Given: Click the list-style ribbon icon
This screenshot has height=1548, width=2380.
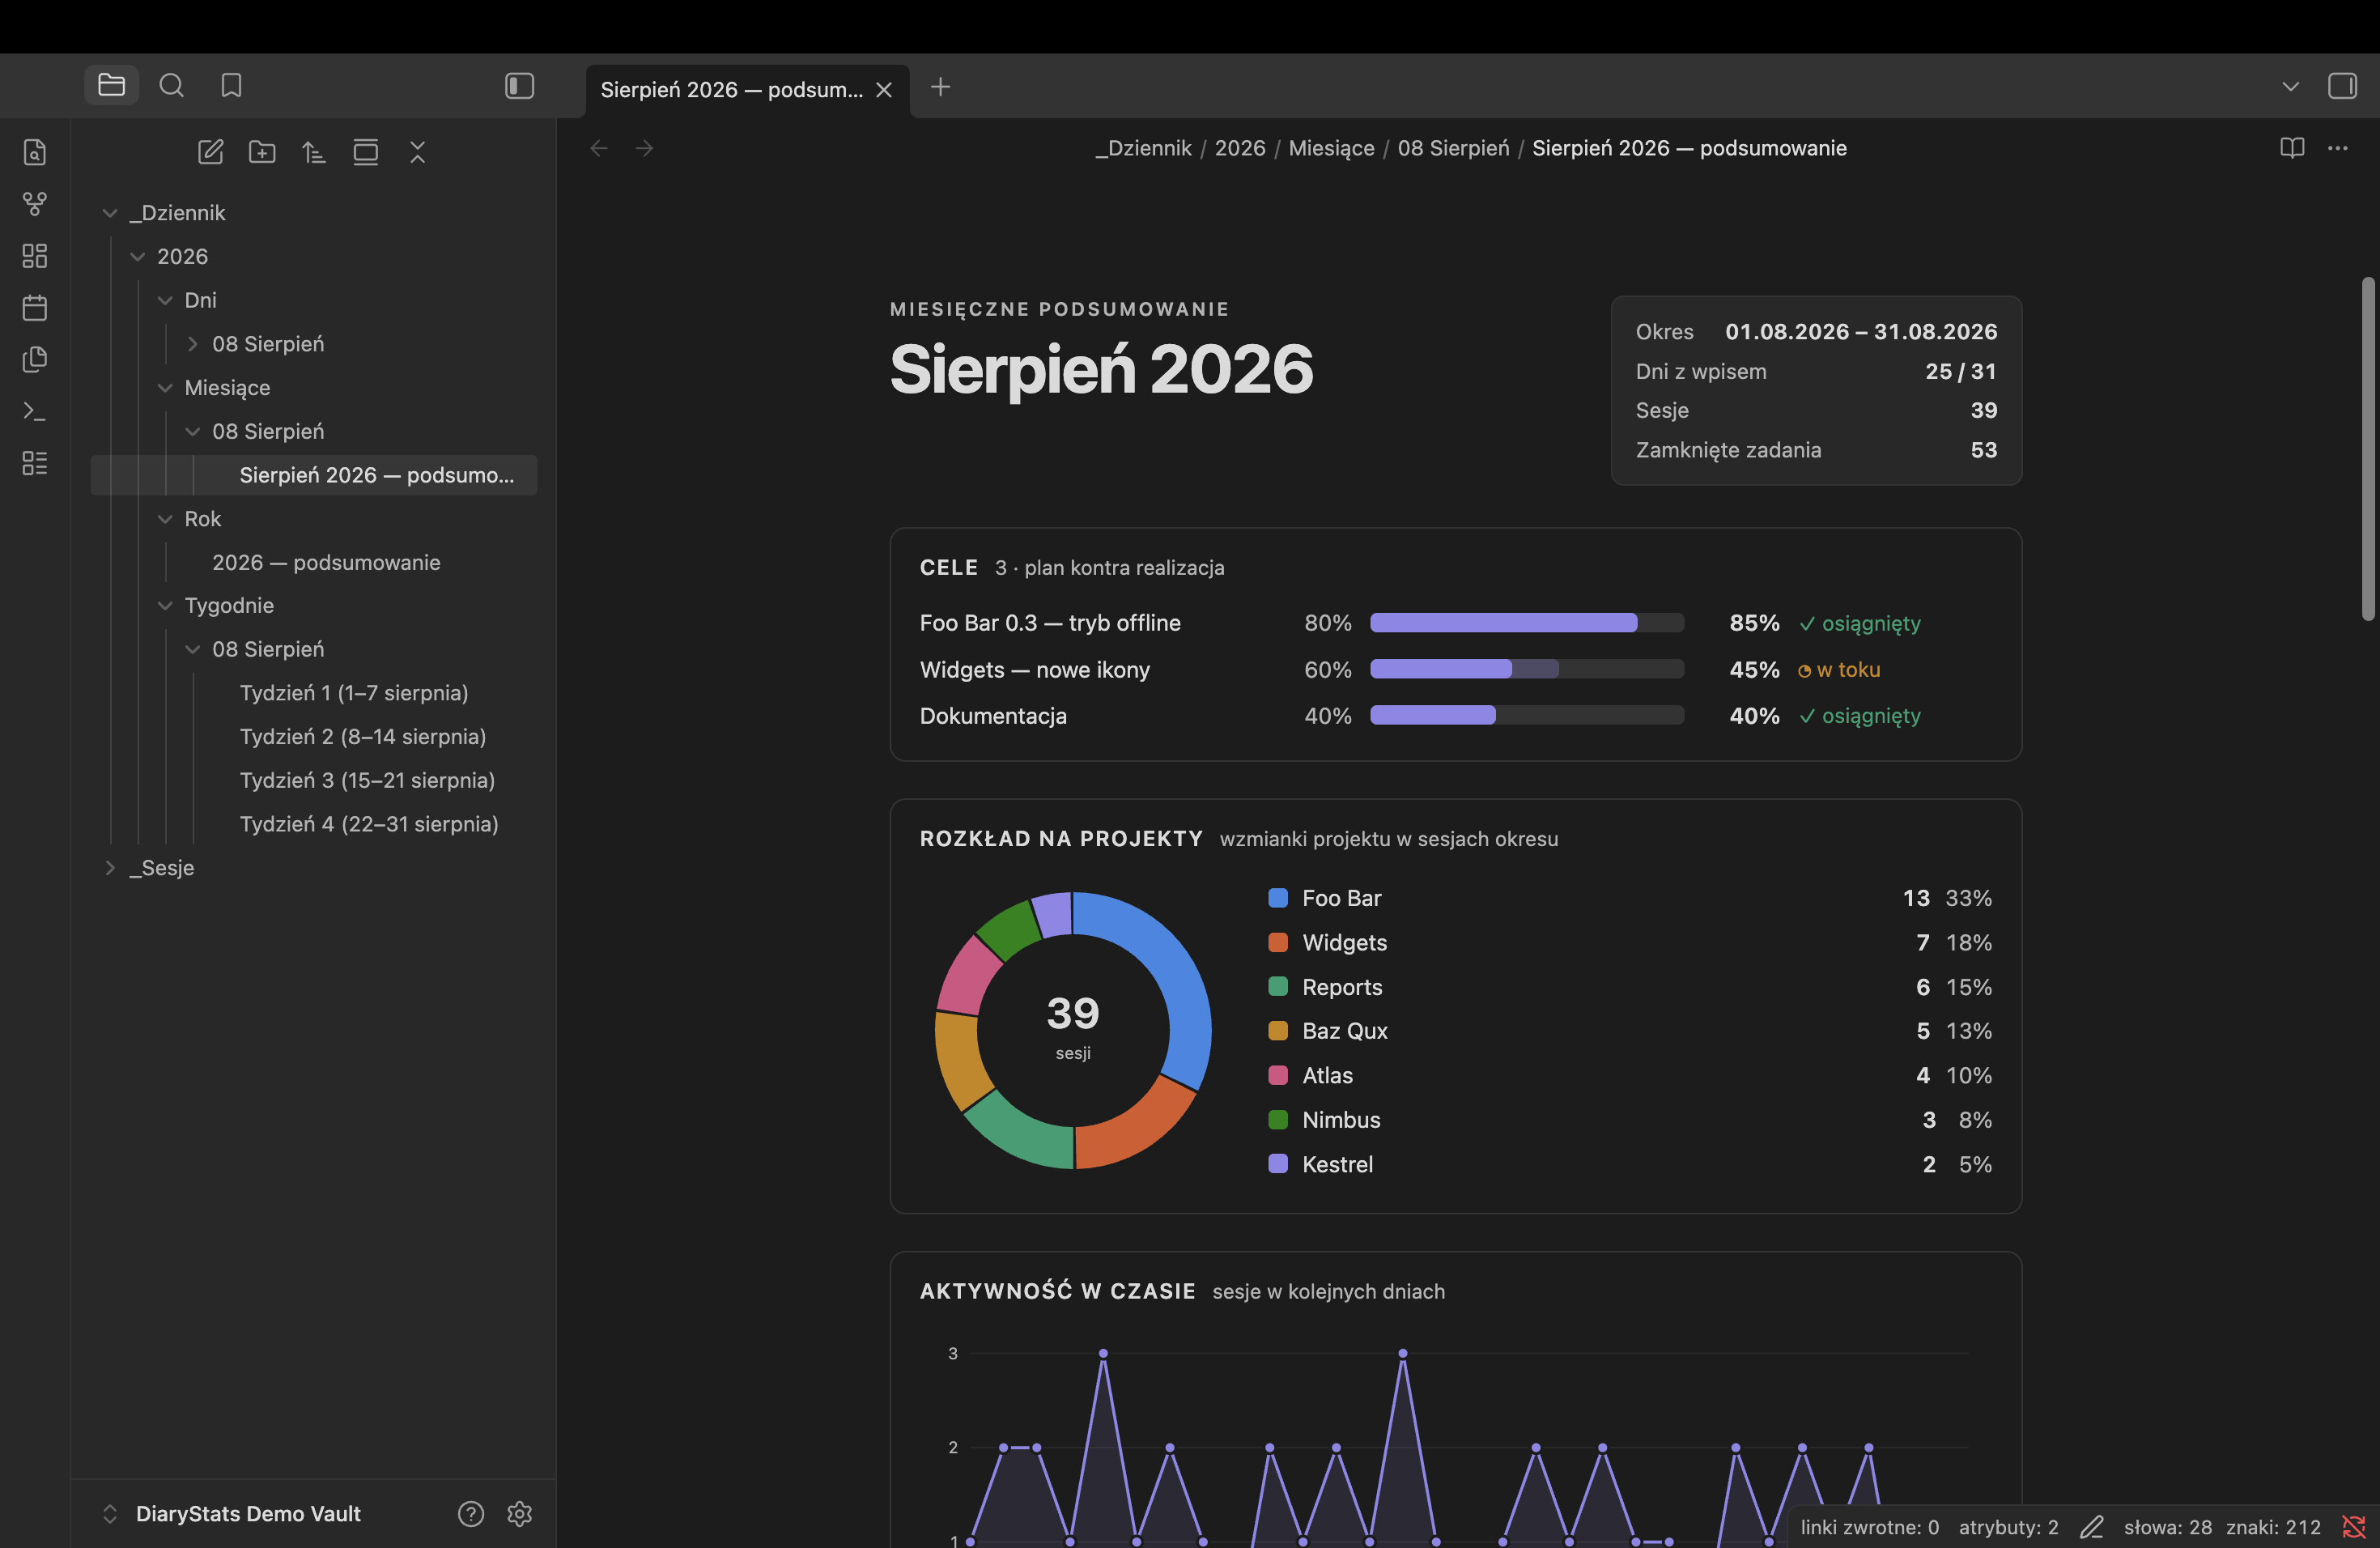Looking at the screenshot, I should (35, 463).
